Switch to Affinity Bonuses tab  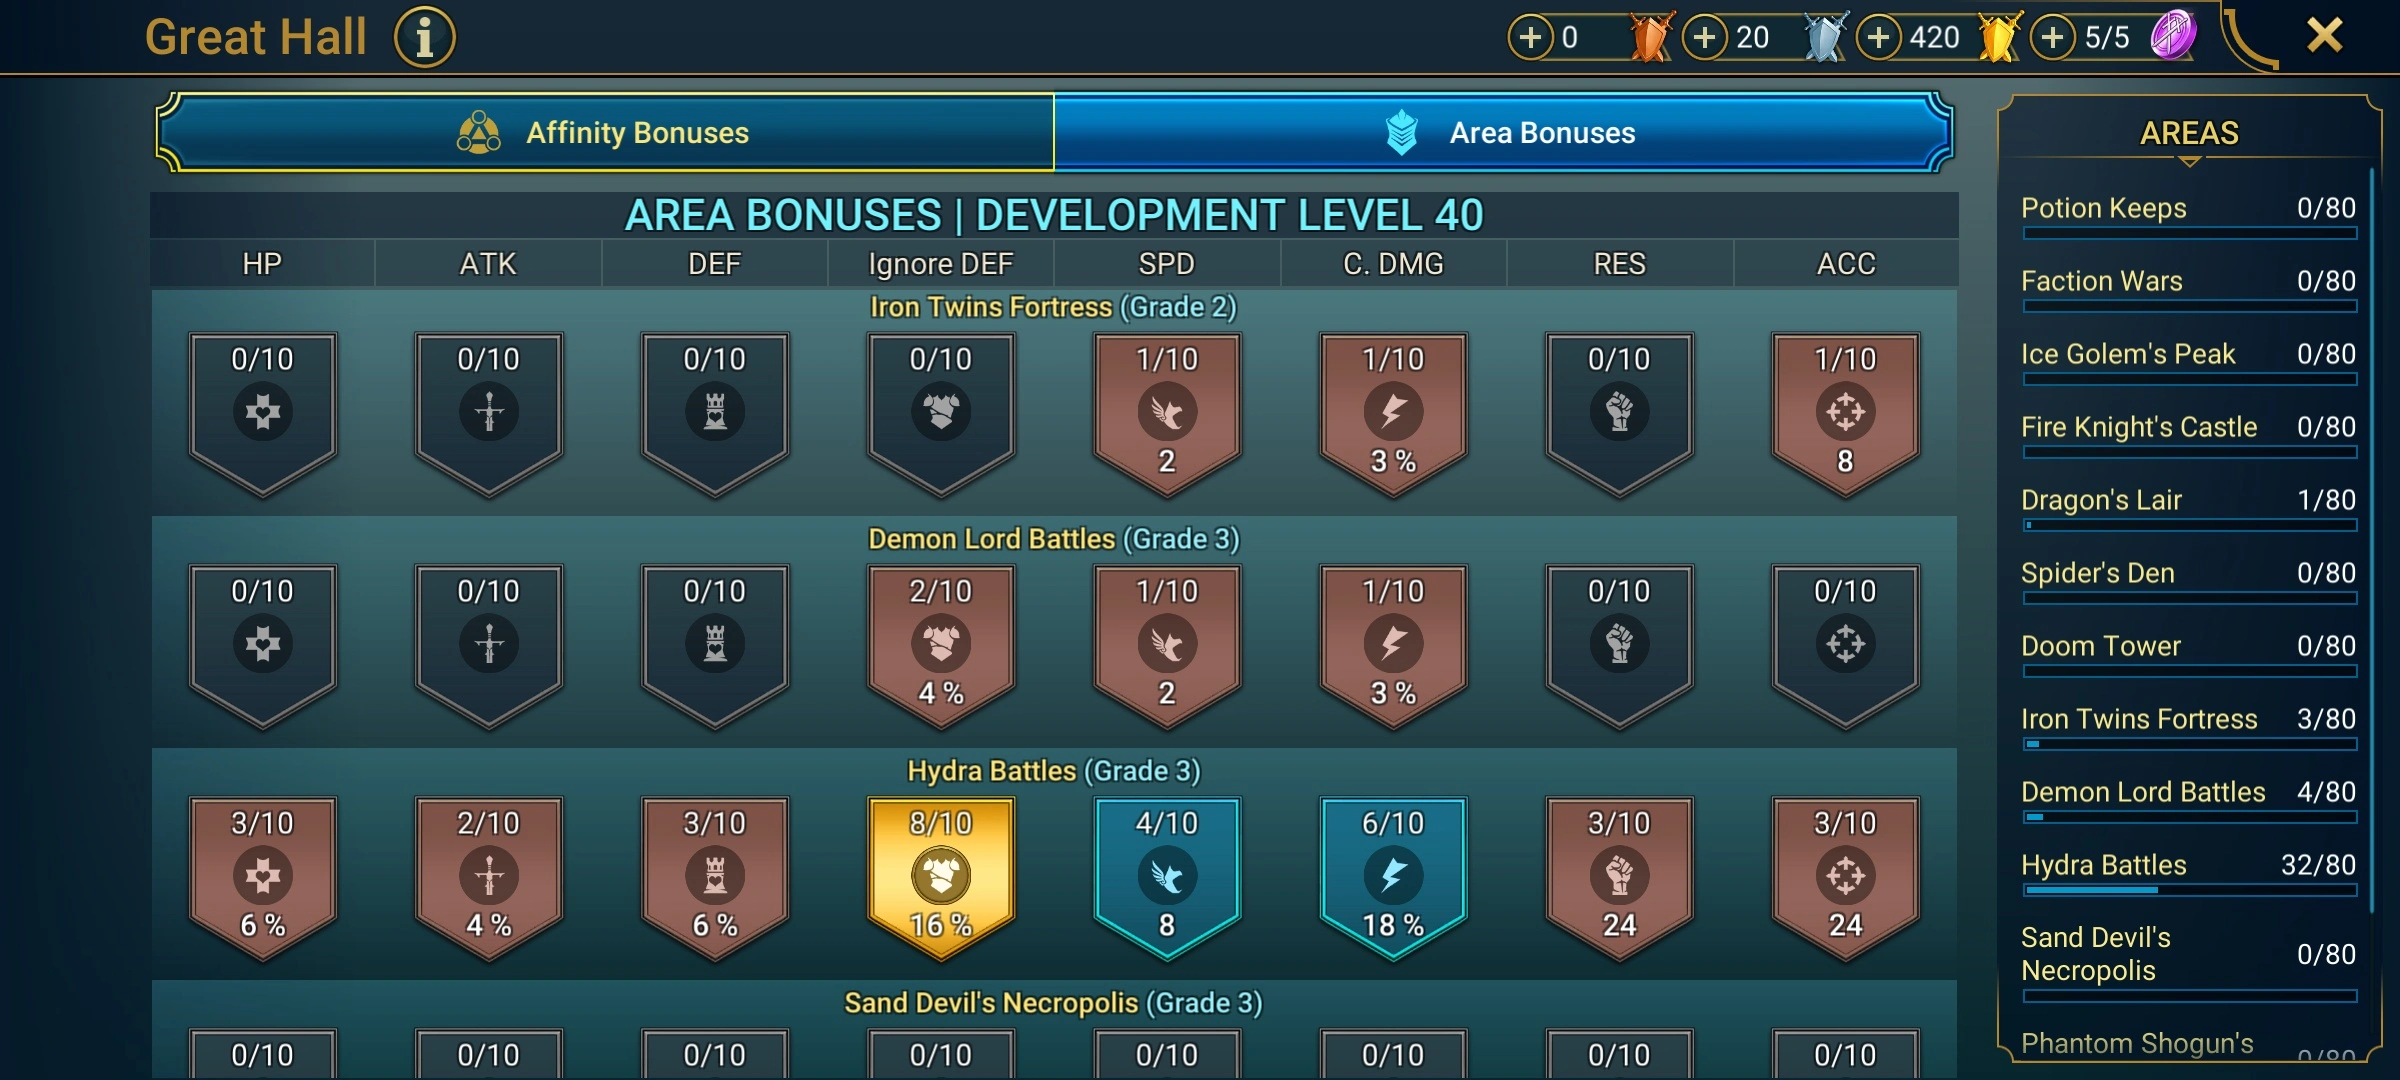pos(605,132)
